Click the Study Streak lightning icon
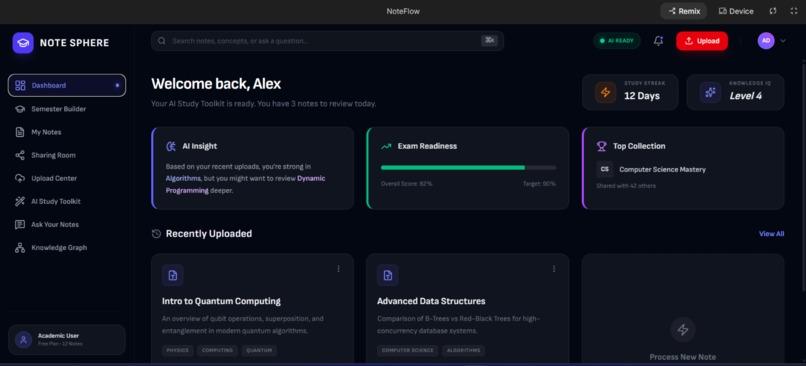806x366 pixels. click(x=606, y=93)
